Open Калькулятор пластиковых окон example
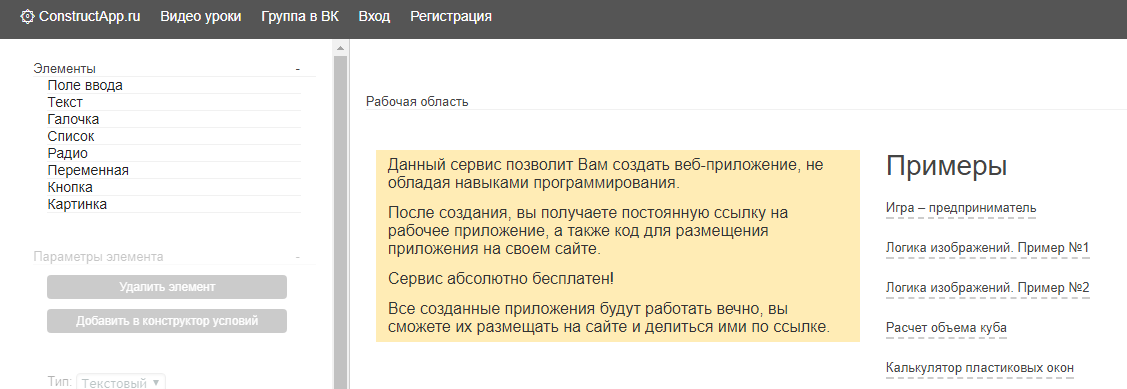Viewport: 1127px width, 389px height. point(980,368)
